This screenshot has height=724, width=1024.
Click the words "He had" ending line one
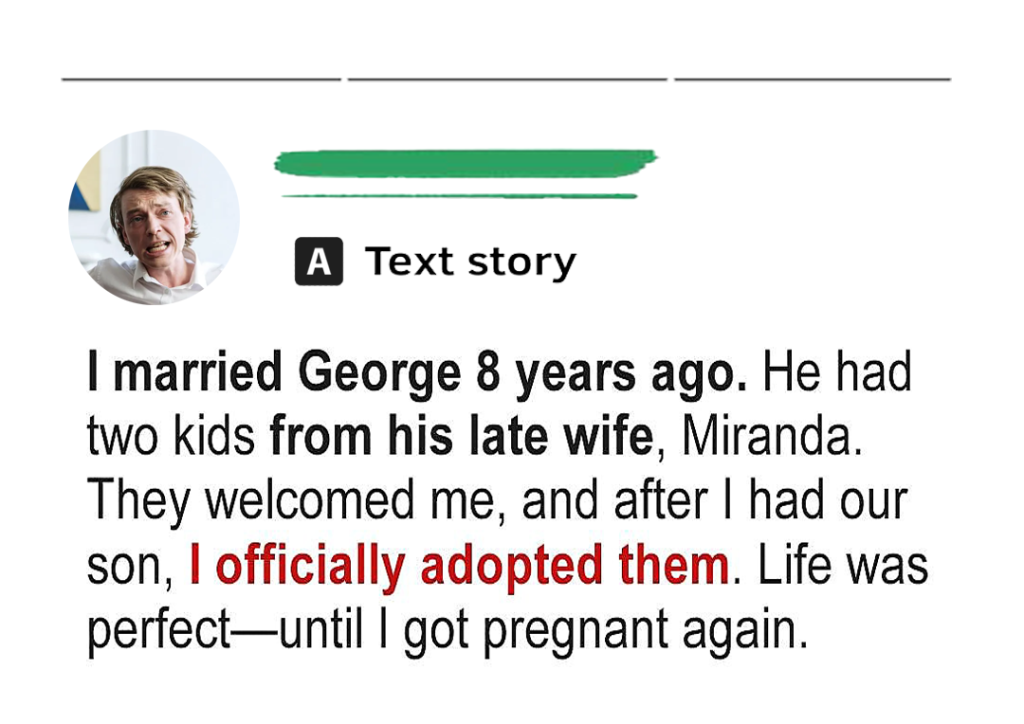click(837, 372)
